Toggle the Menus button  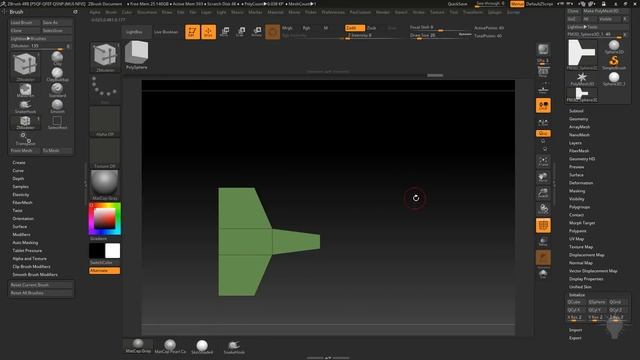517,4
